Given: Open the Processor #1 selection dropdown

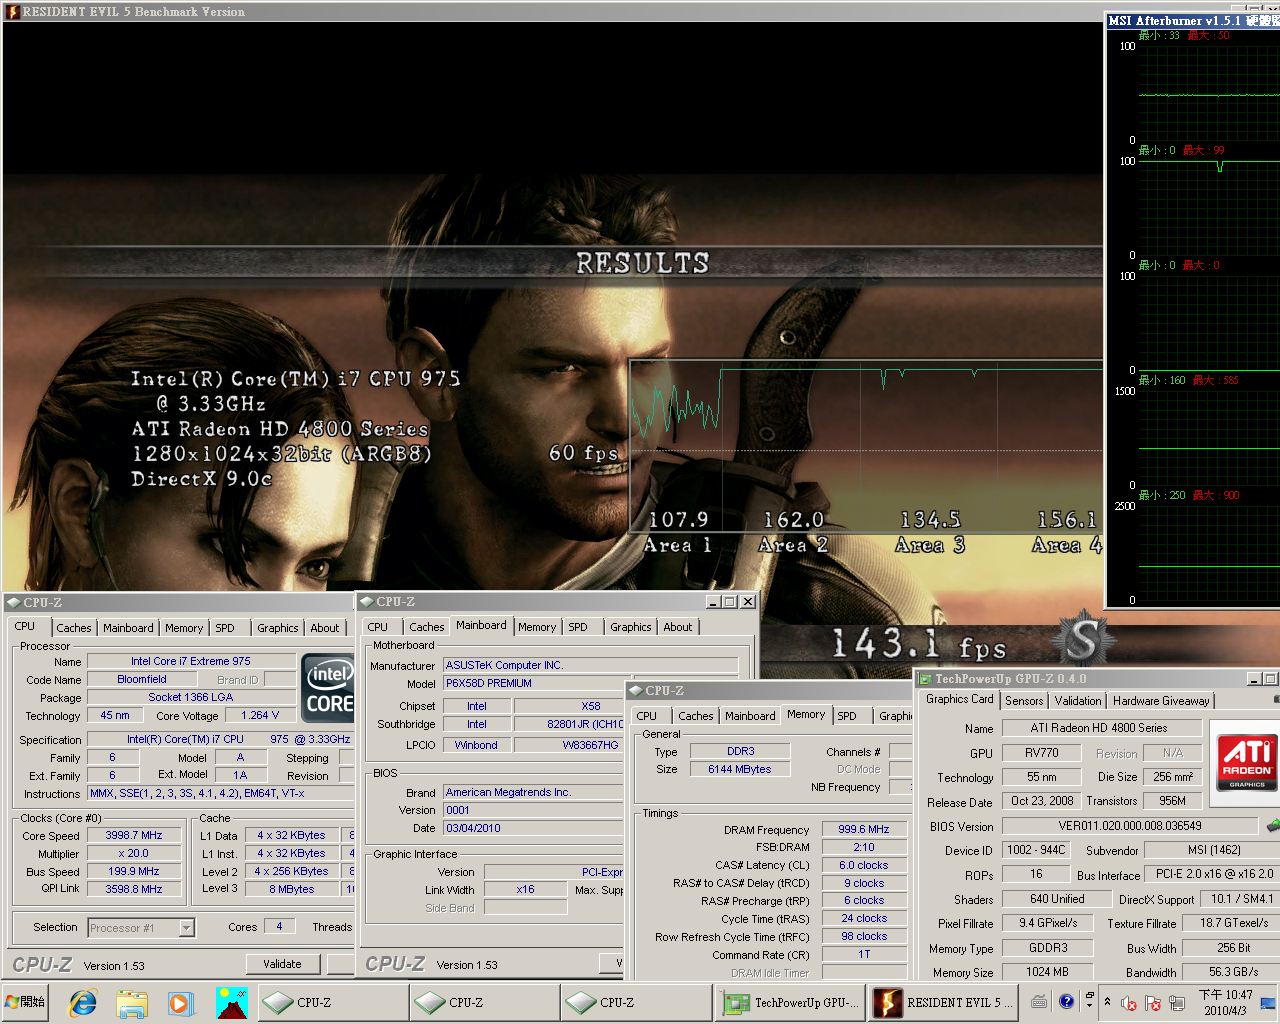Looking at the screenshot, I should (x=186, y=928).
